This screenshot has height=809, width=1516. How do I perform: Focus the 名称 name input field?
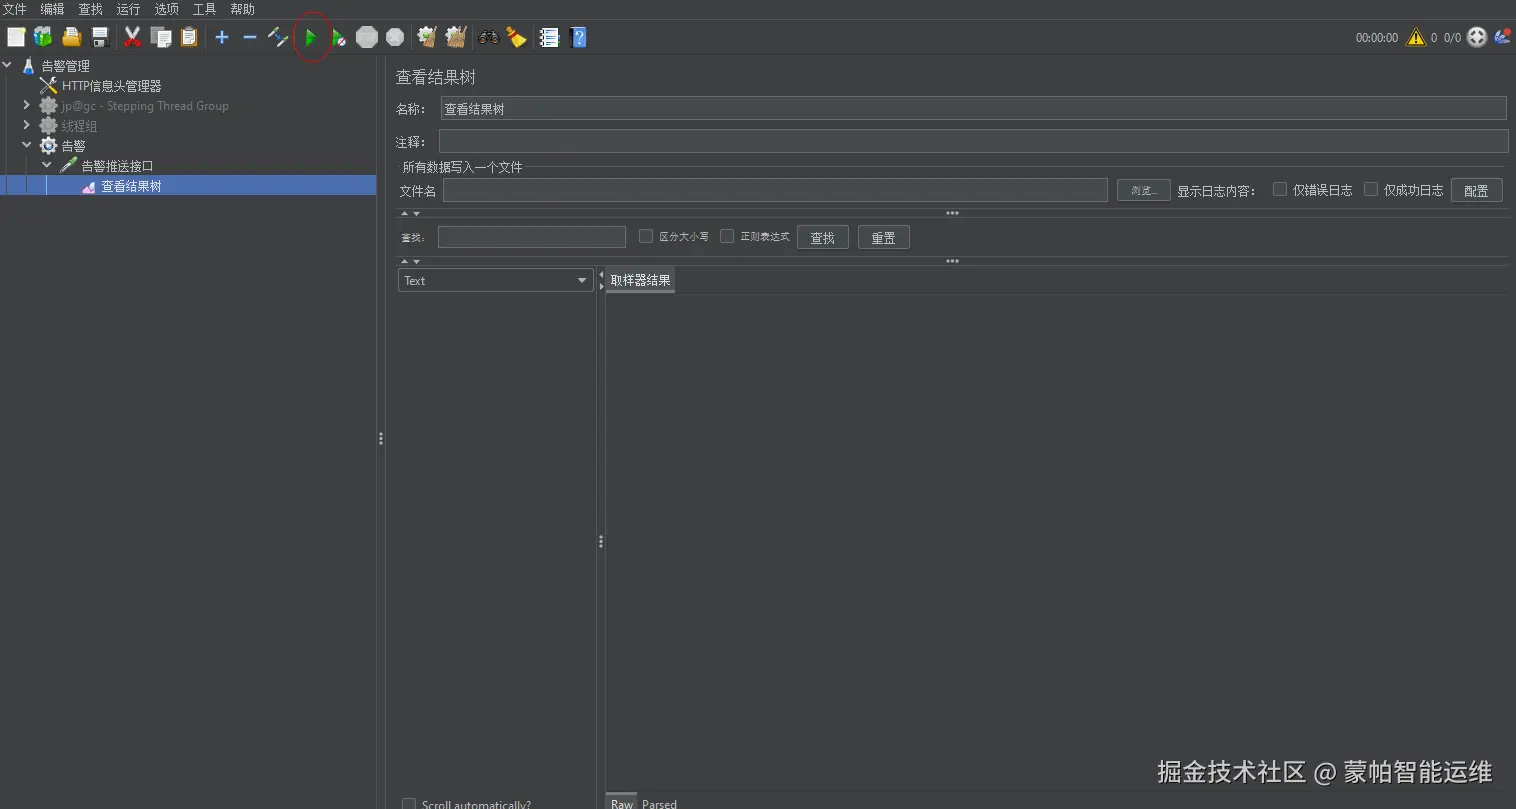click(973, 108)
